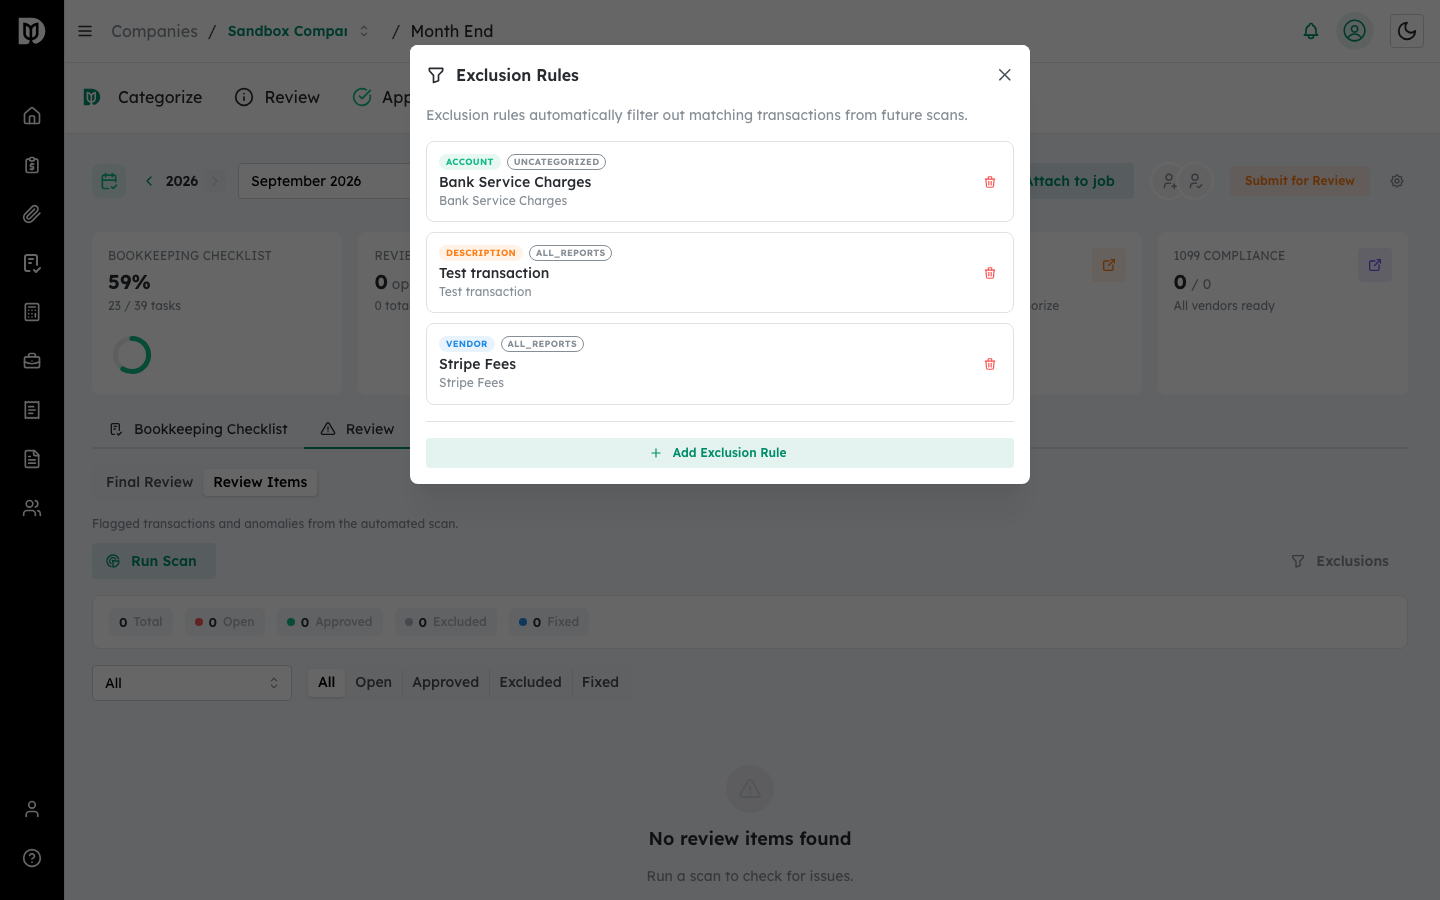
Task: Filter by Open status tab
Action: tap(373, 682)
